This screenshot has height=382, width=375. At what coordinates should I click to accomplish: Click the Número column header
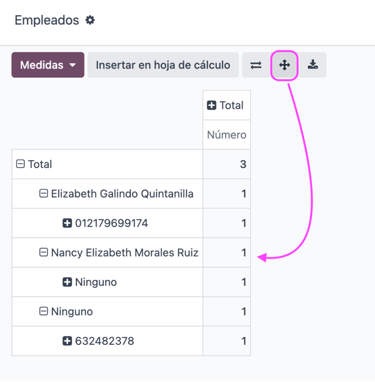[226, 135]
